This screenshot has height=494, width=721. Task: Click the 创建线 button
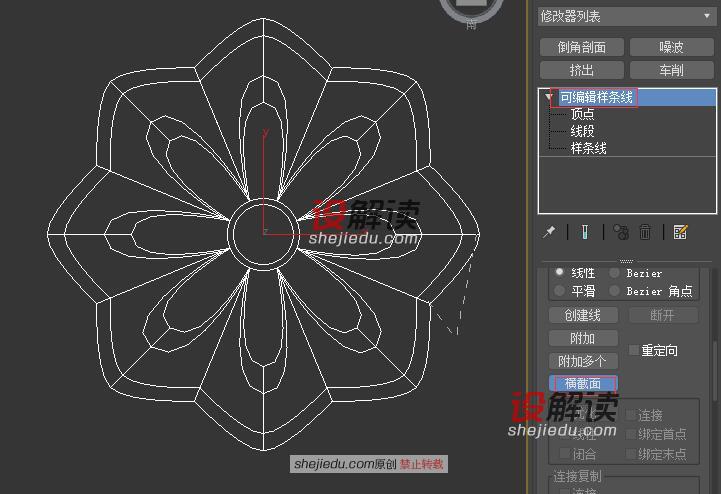tap(583, 315)
